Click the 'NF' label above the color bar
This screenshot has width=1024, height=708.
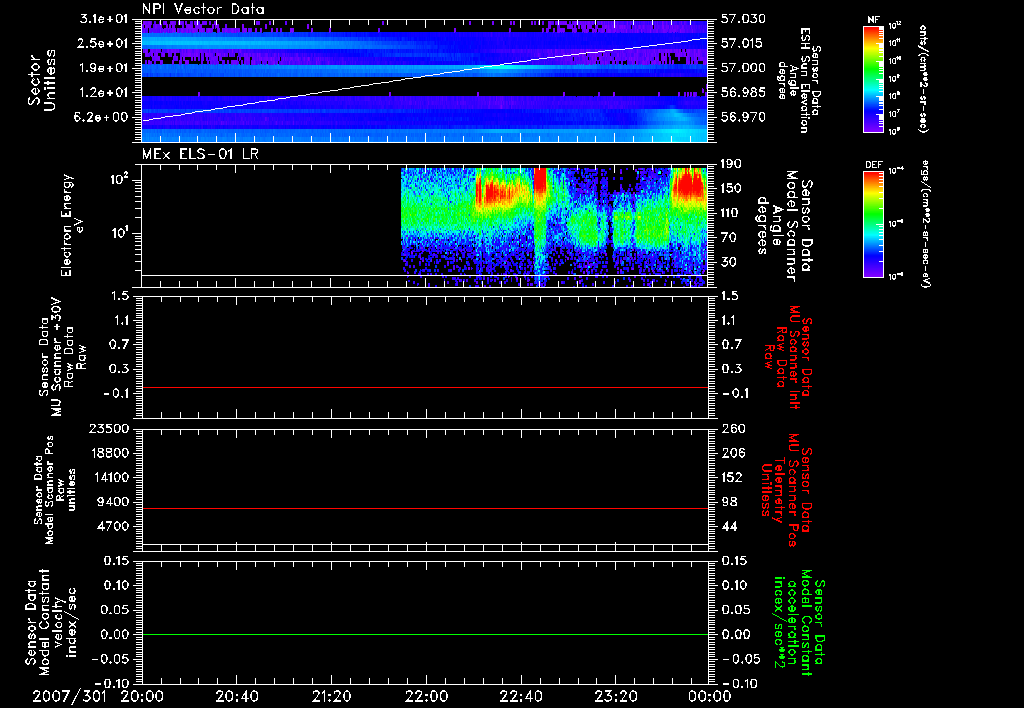873,20
